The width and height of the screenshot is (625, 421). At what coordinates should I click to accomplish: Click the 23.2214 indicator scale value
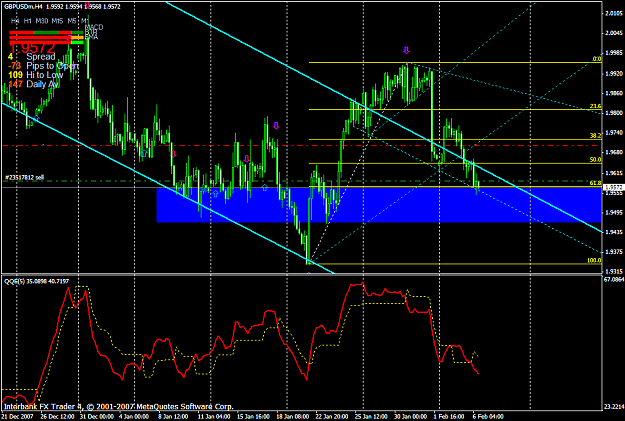(614, 407)
